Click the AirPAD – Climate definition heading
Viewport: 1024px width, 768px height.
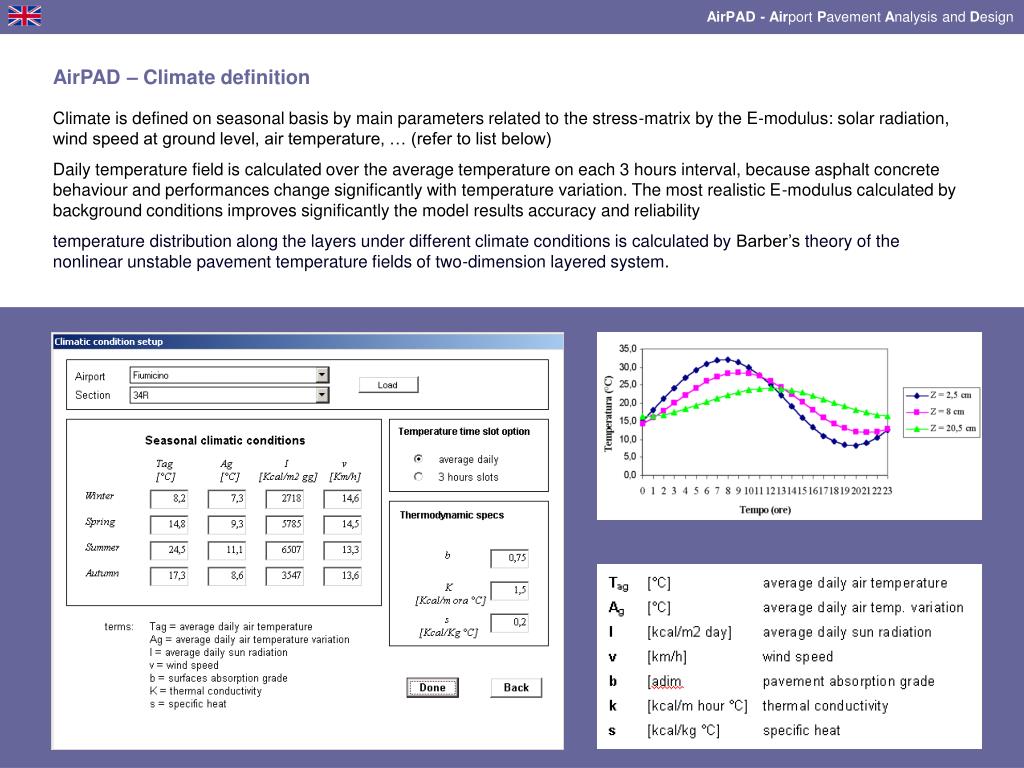point(182,77)
